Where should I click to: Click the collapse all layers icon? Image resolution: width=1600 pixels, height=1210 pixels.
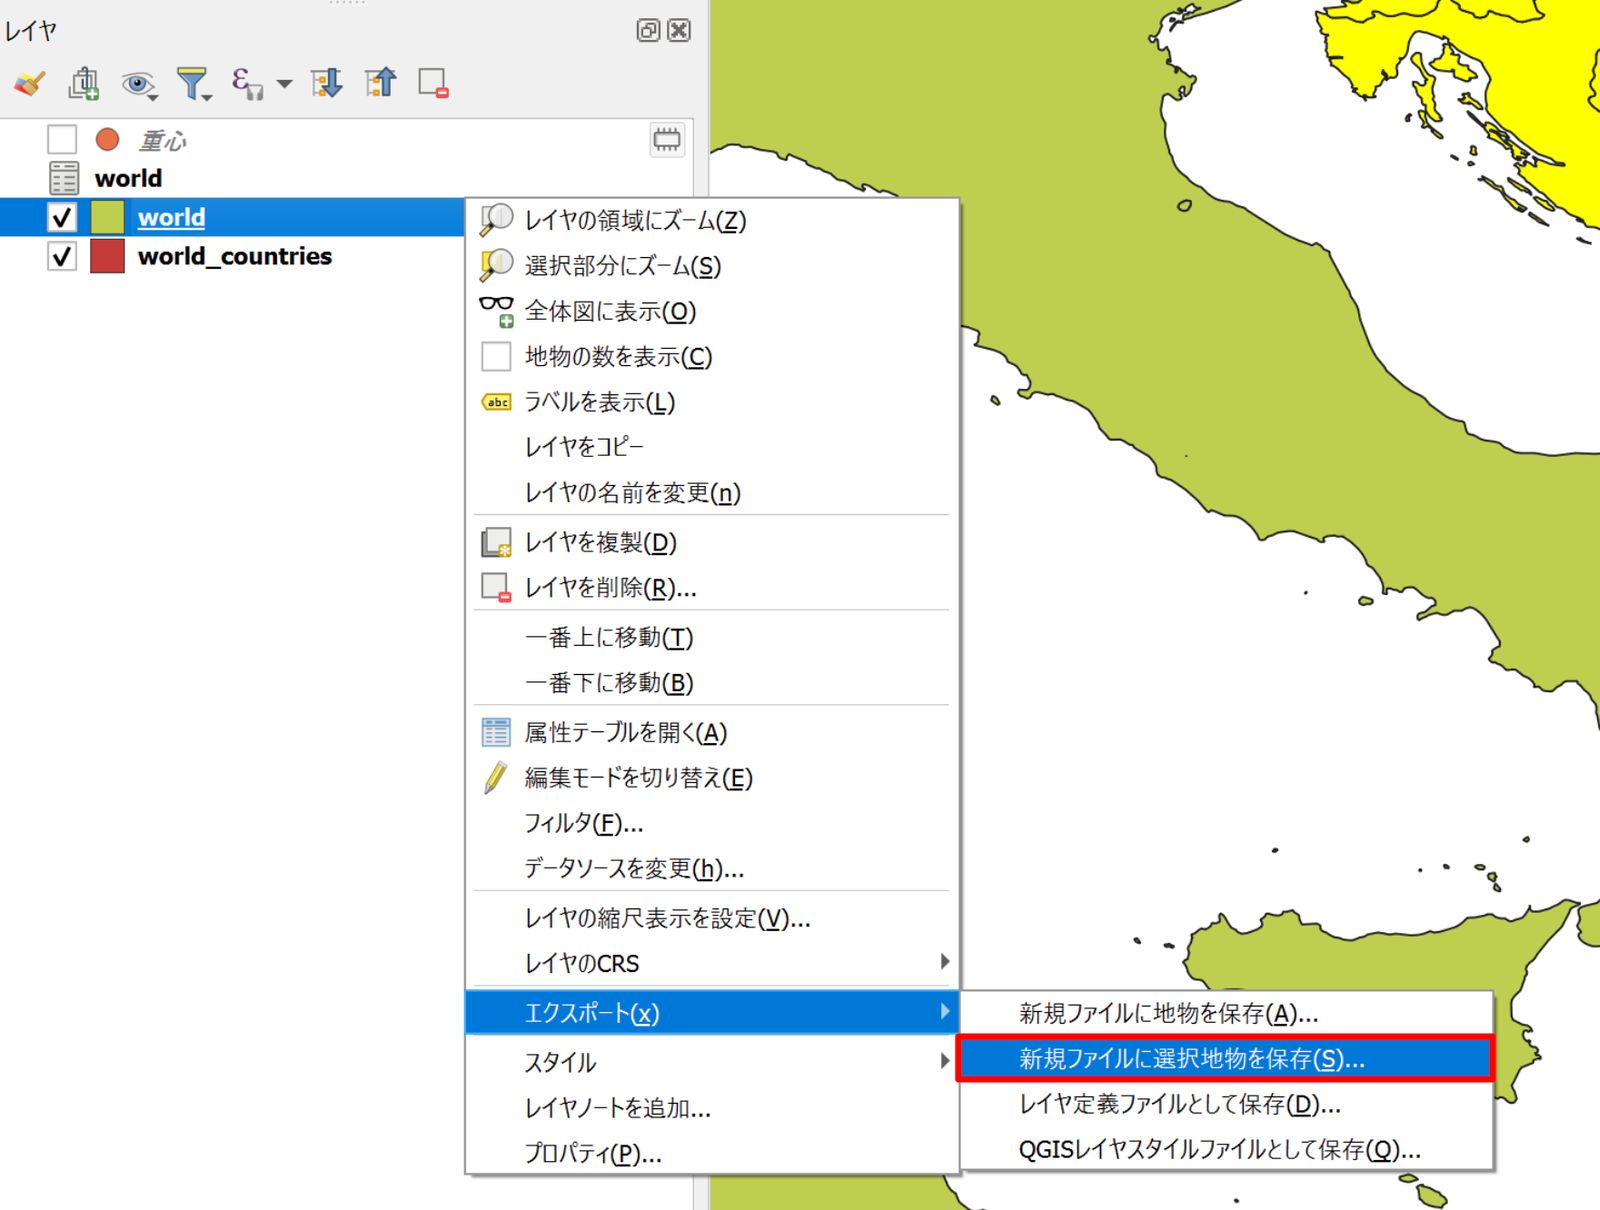coord(381,83)
